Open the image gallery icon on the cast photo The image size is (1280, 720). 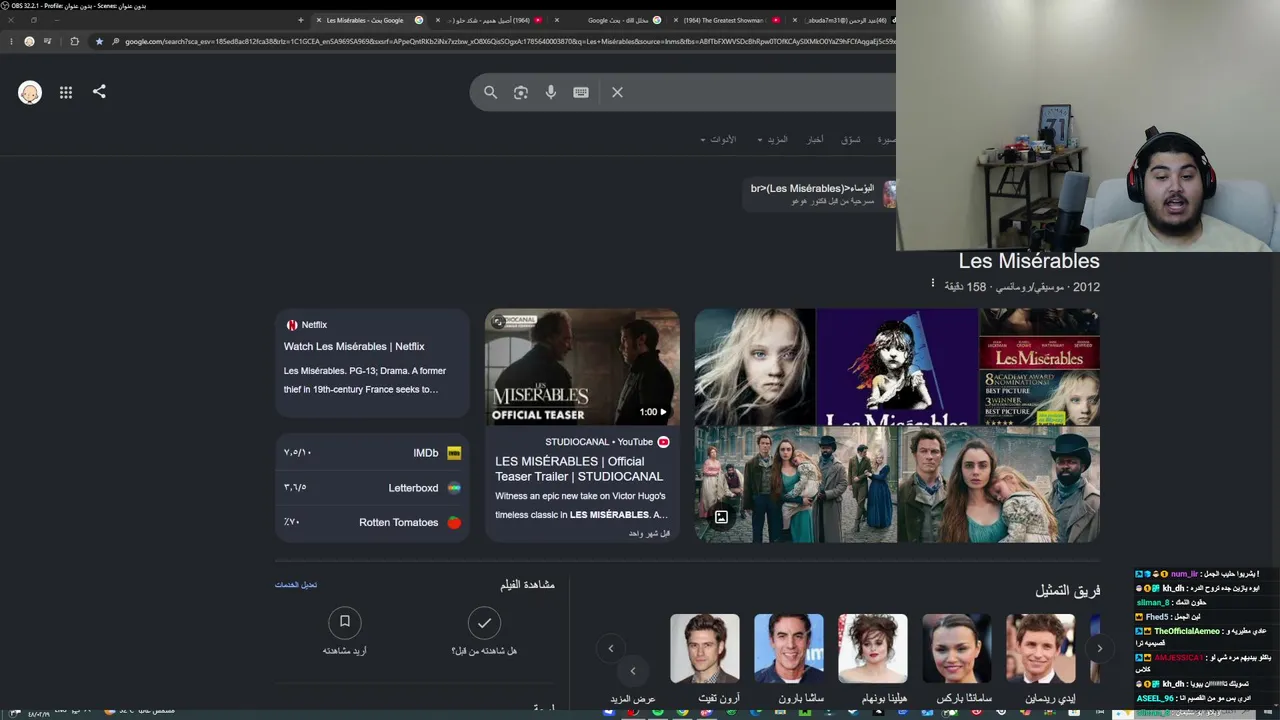(x=721, y=517)
